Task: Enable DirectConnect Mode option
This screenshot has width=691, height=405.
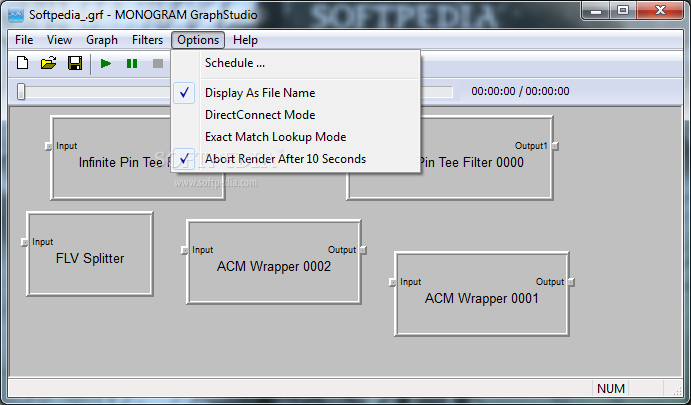Action: (296, 115)
